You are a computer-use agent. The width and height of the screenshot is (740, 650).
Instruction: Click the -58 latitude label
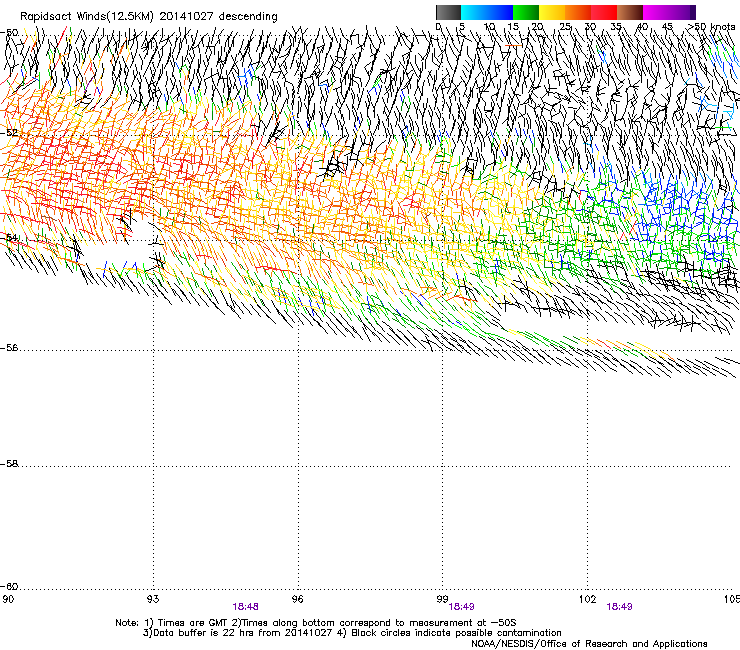(x=9, y=464)
